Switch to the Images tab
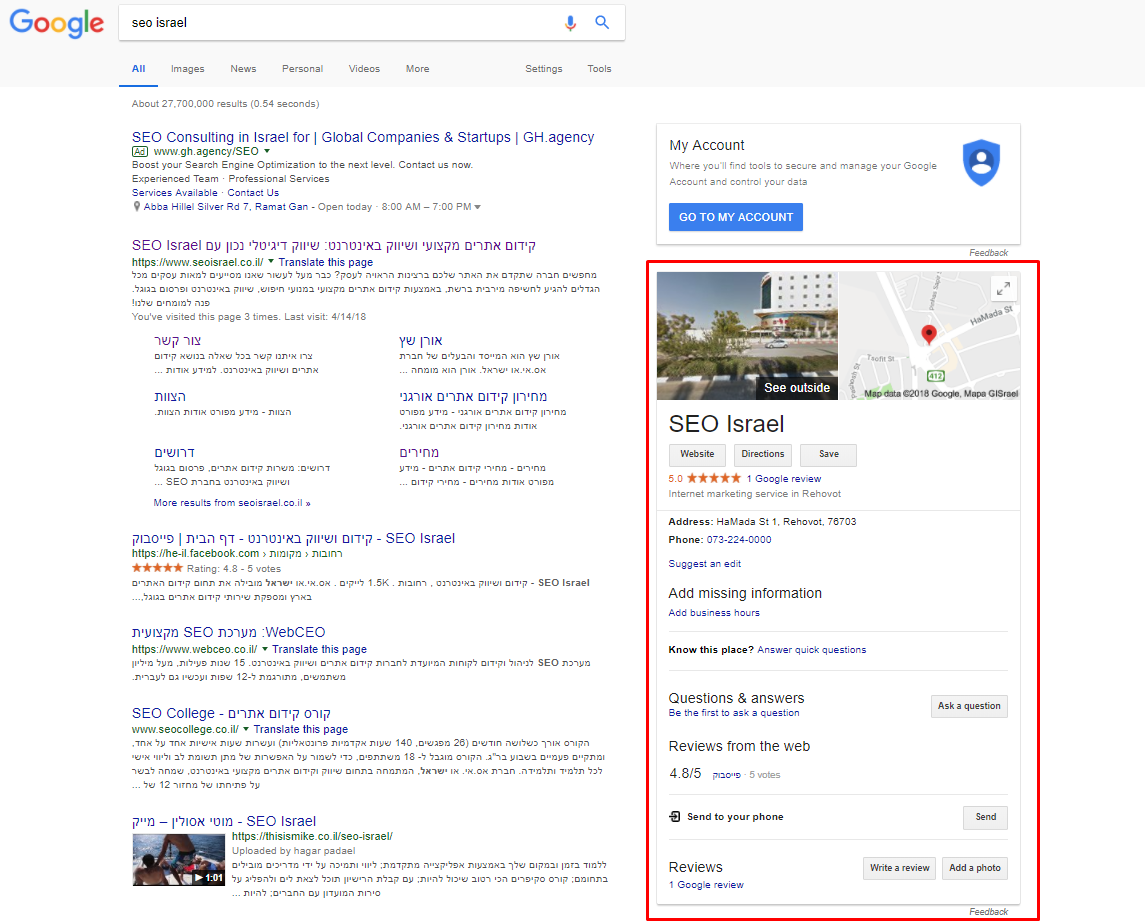 tap(187, 69)
